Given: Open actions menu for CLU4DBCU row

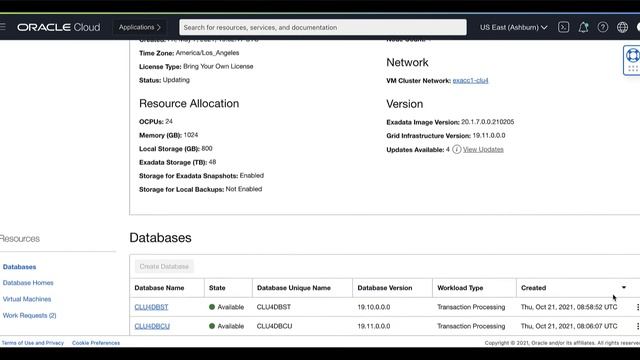Looking at the screenshot, I should coord(637,326).
